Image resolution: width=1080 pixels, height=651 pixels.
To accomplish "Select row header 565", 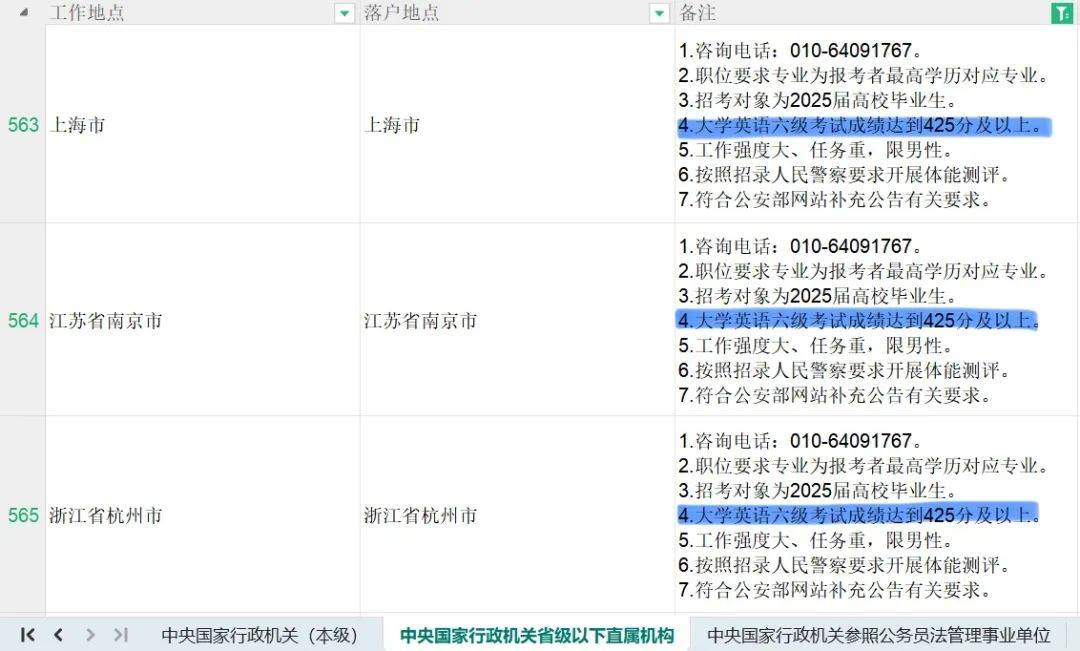I will point(23,515).
